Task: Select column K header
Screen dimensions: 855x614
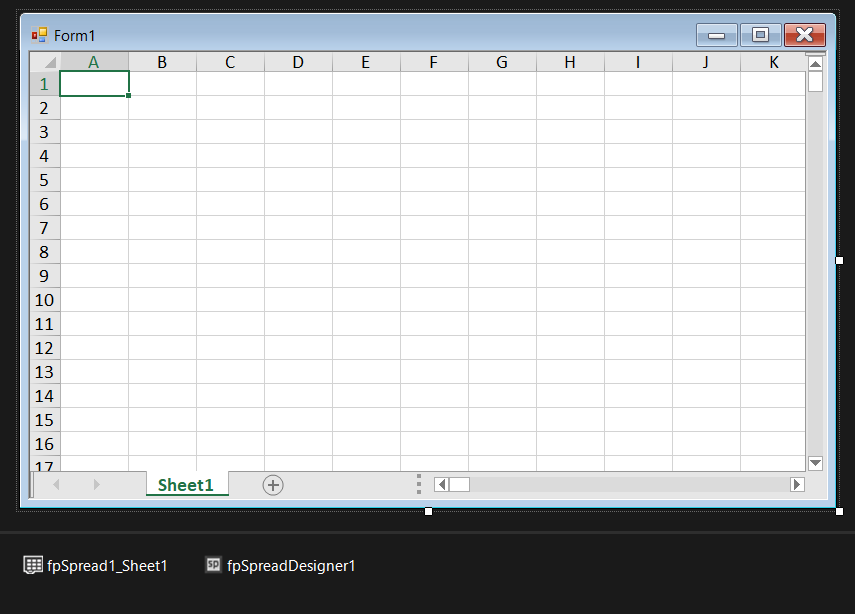Action: pos(773,62)
